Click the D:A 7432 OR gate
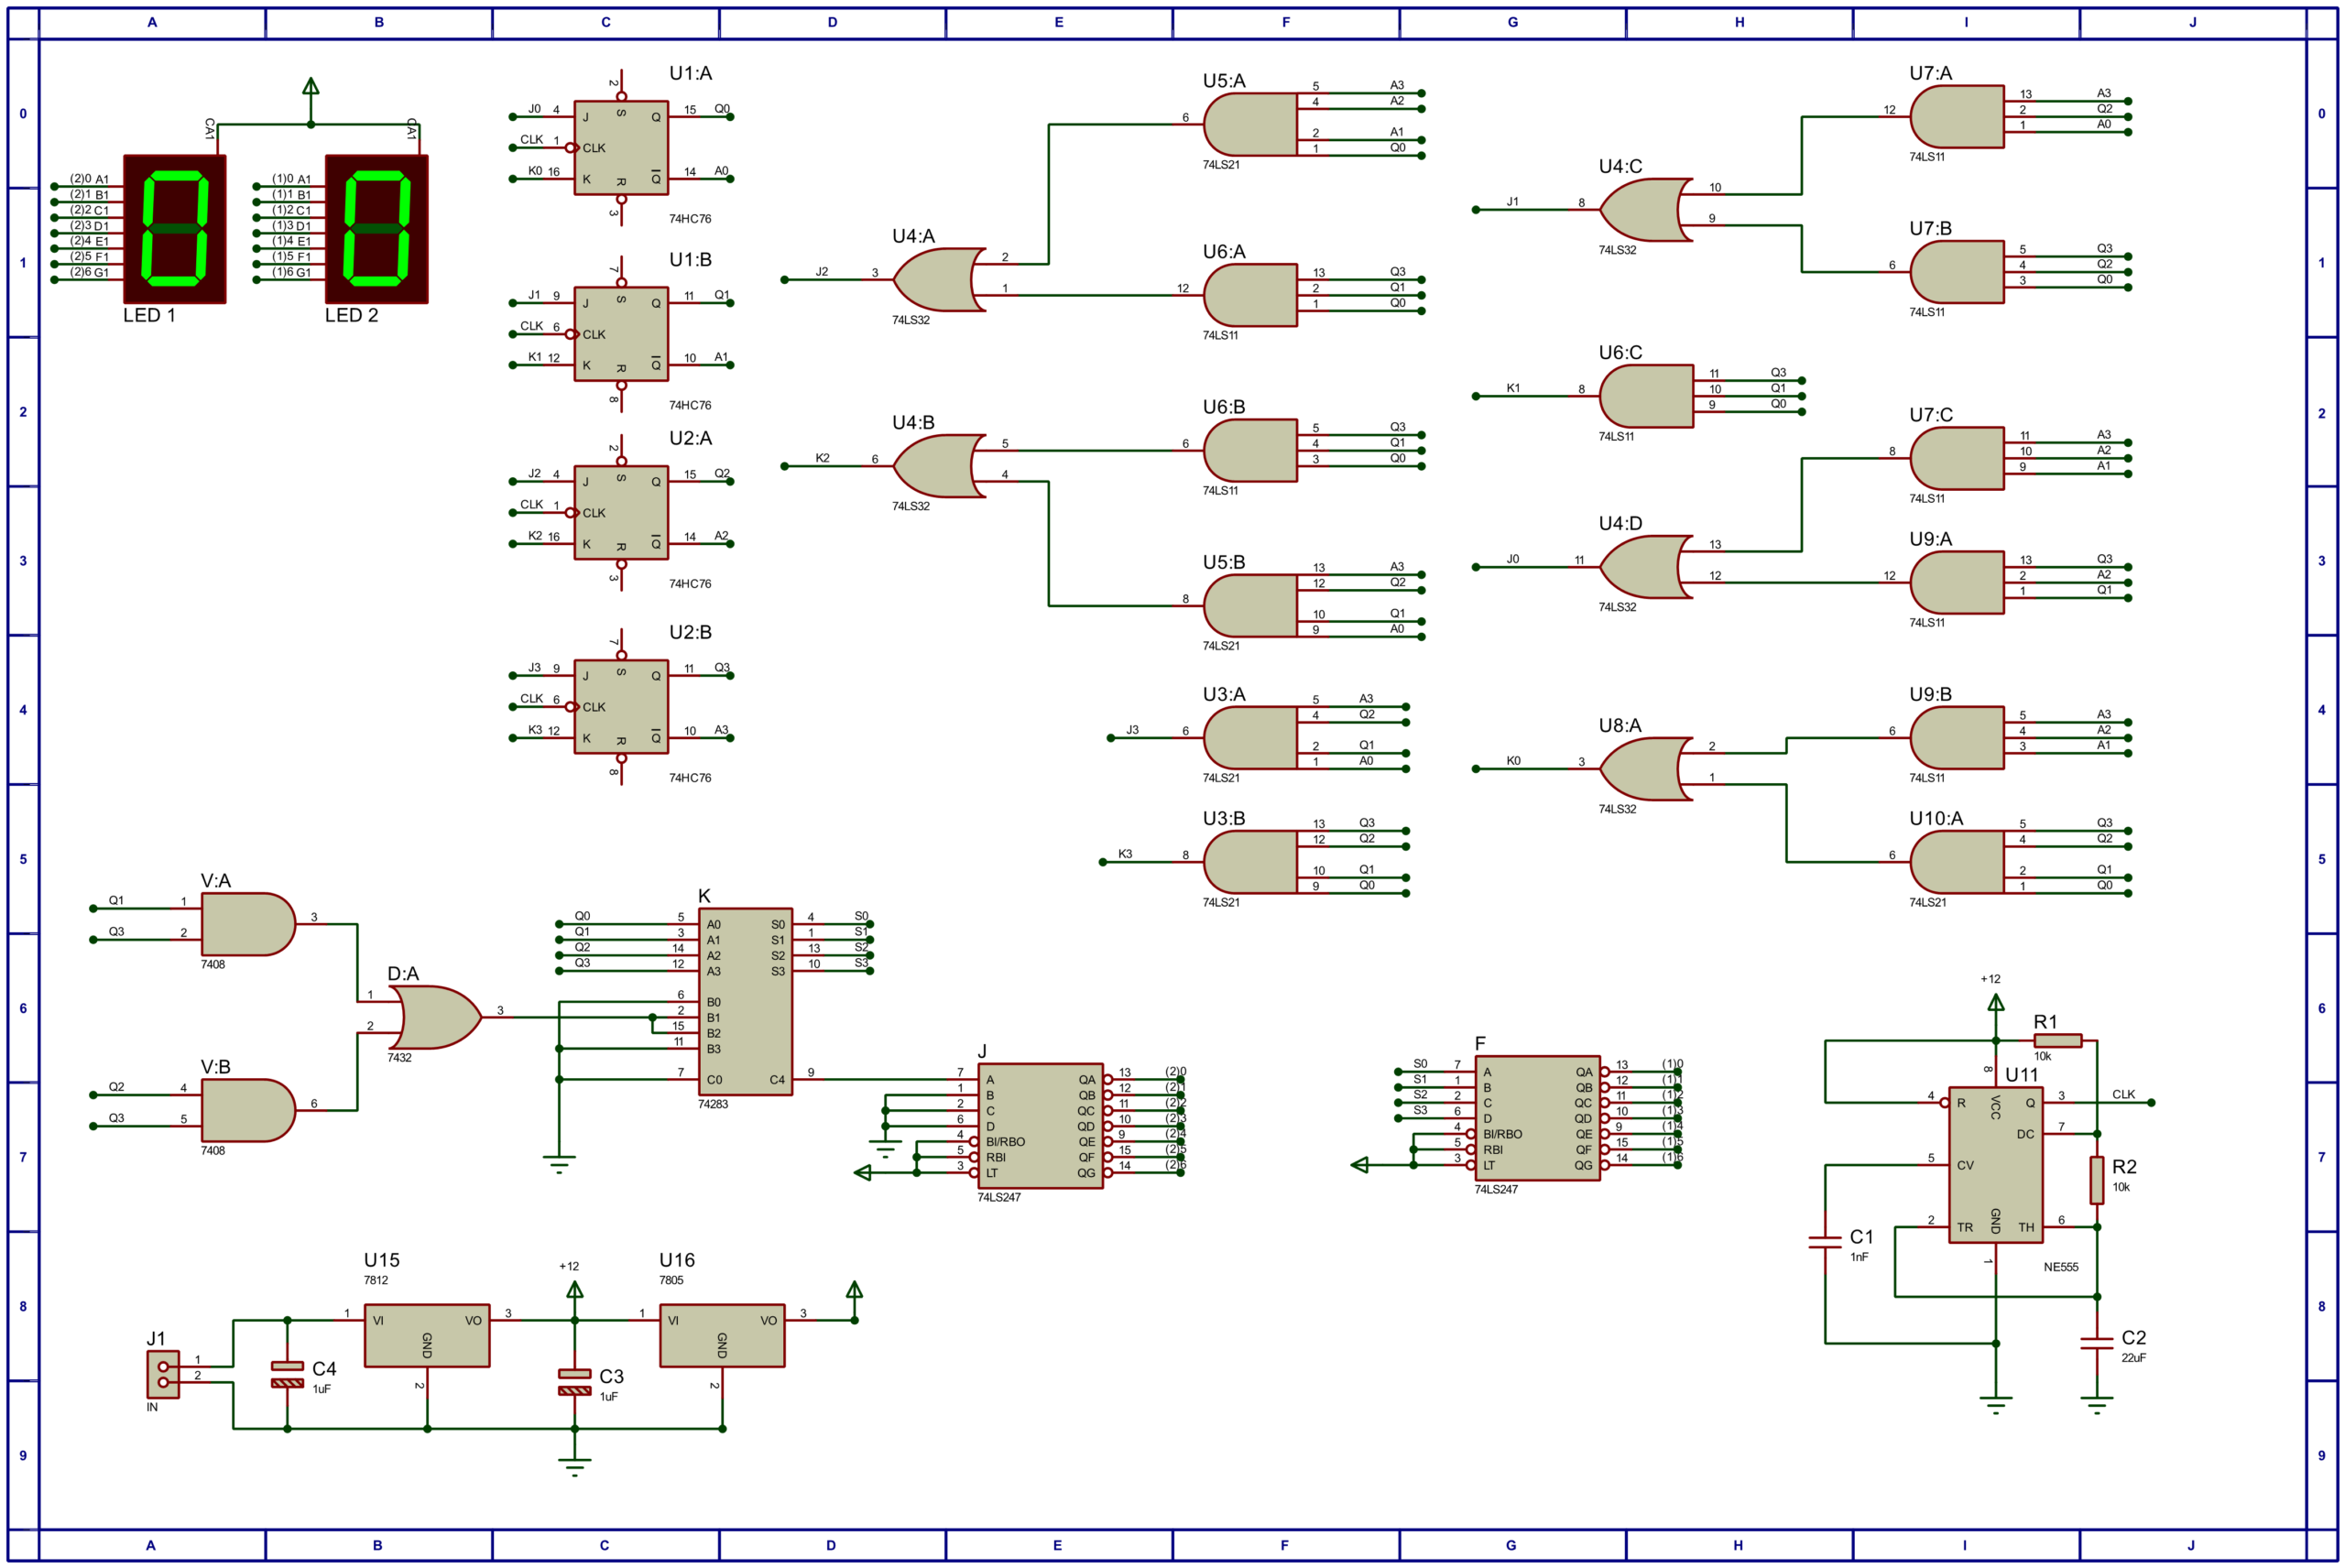The height and width of the screenshot is (1568, 2345). 436,1017
